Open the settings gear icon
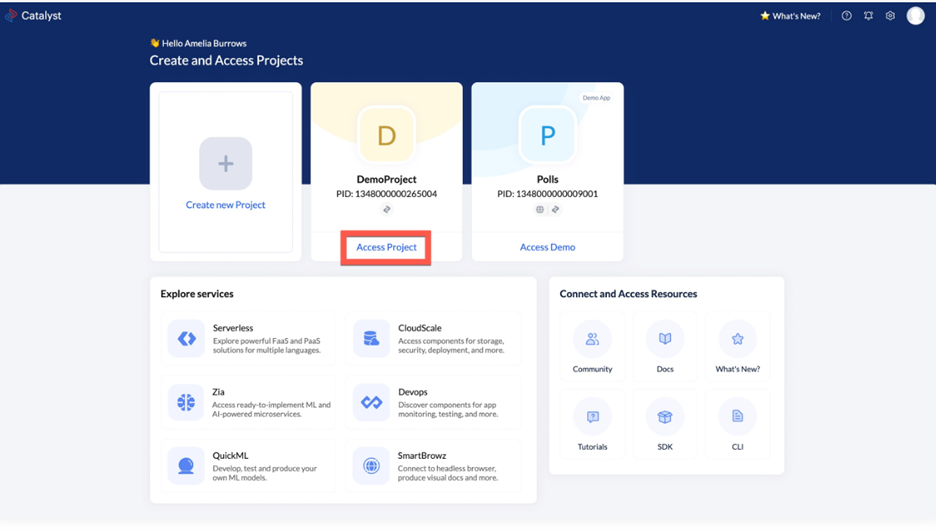 click(890, 16)
